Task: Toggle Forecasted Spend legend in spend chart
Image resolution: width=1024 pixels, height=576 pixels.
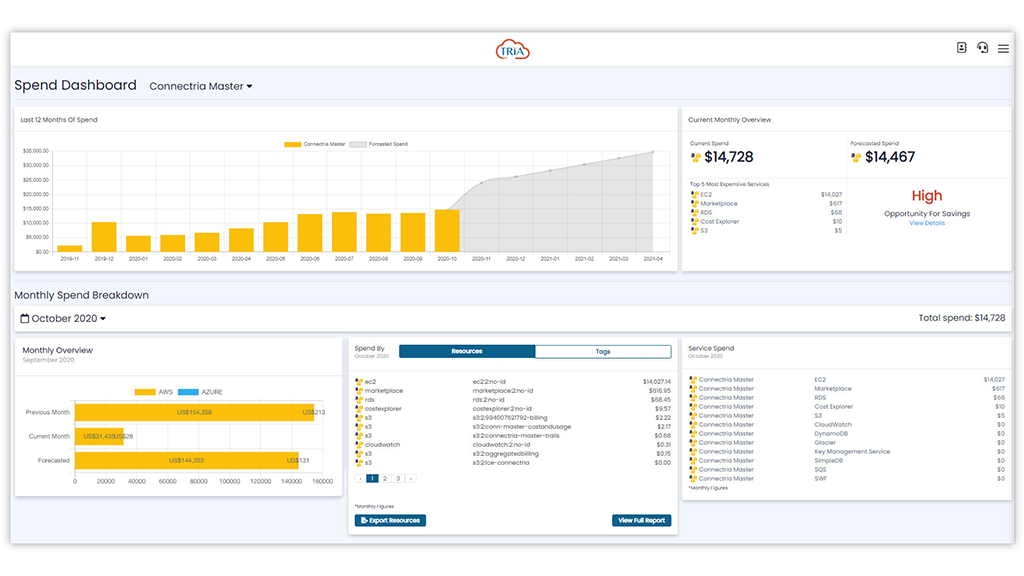Action: [379, 144]
